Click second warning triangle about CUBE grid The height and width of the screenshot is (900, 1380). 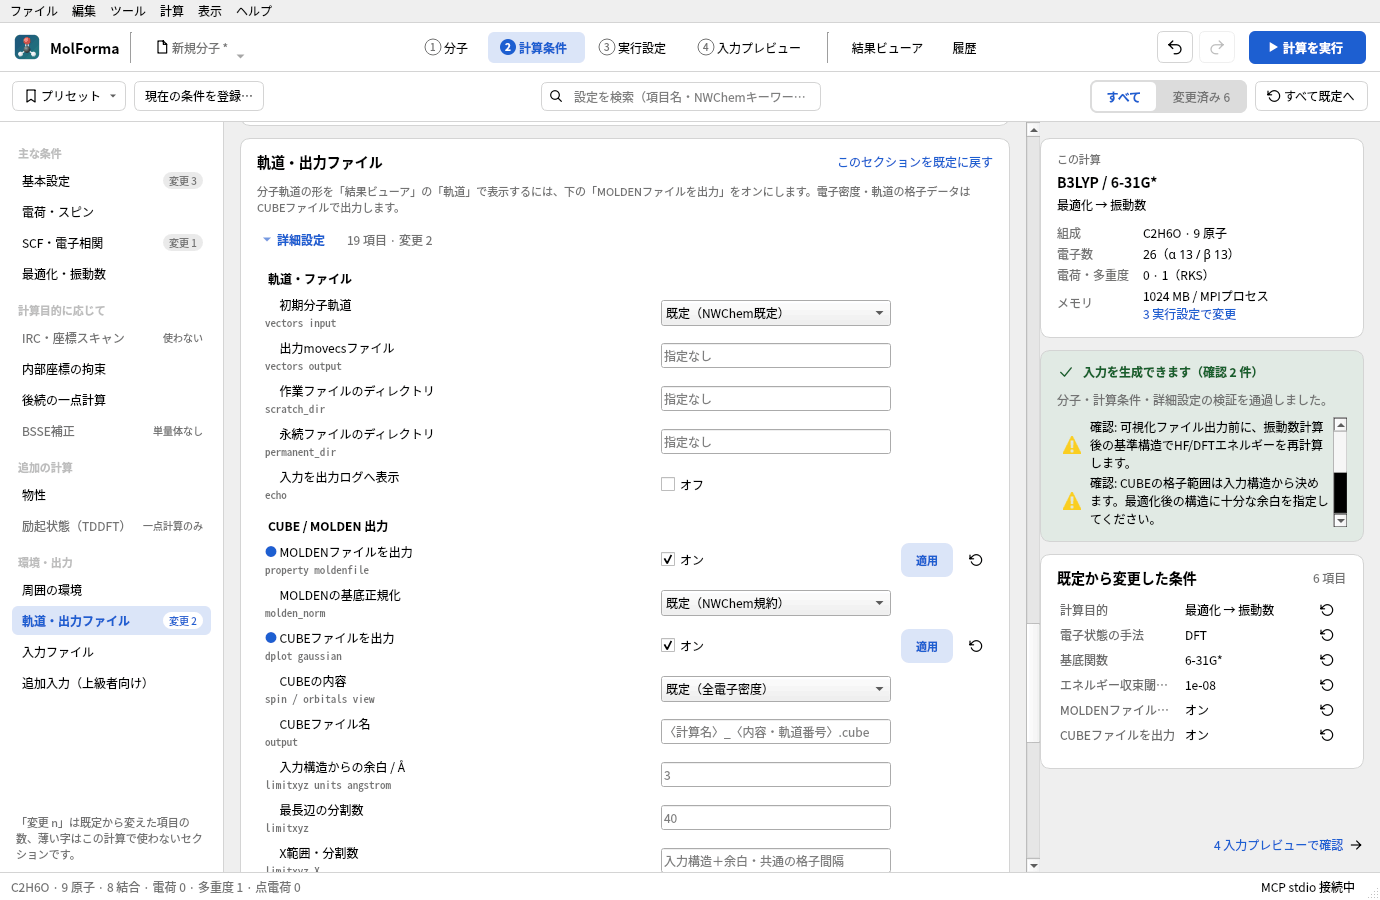tap(1072, 501)
